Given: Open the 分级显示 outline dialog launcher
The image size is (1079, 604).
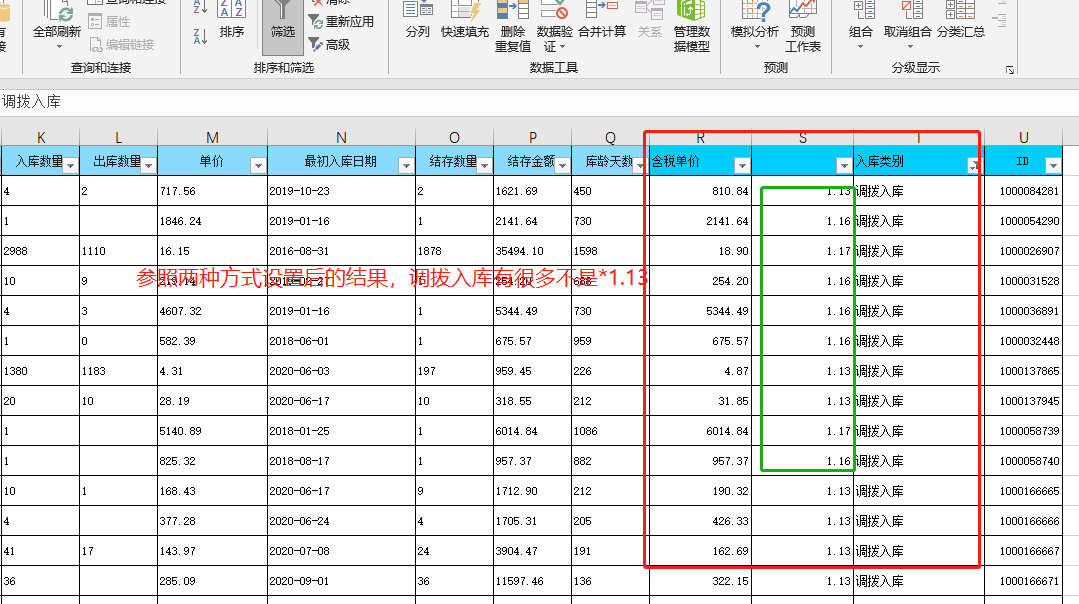Looking at the screenshot, I should (1009, 70).
